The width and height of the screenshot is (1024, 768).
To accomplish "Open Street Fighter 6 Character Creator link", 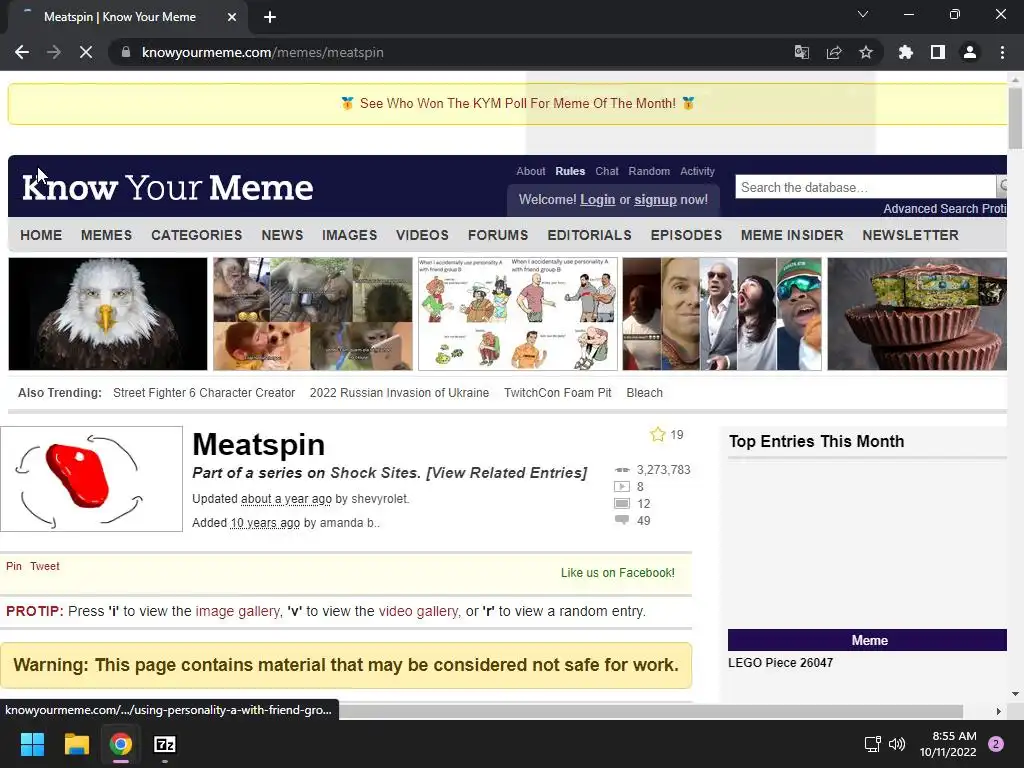I will pyautogui.click(x=204, y=392).
